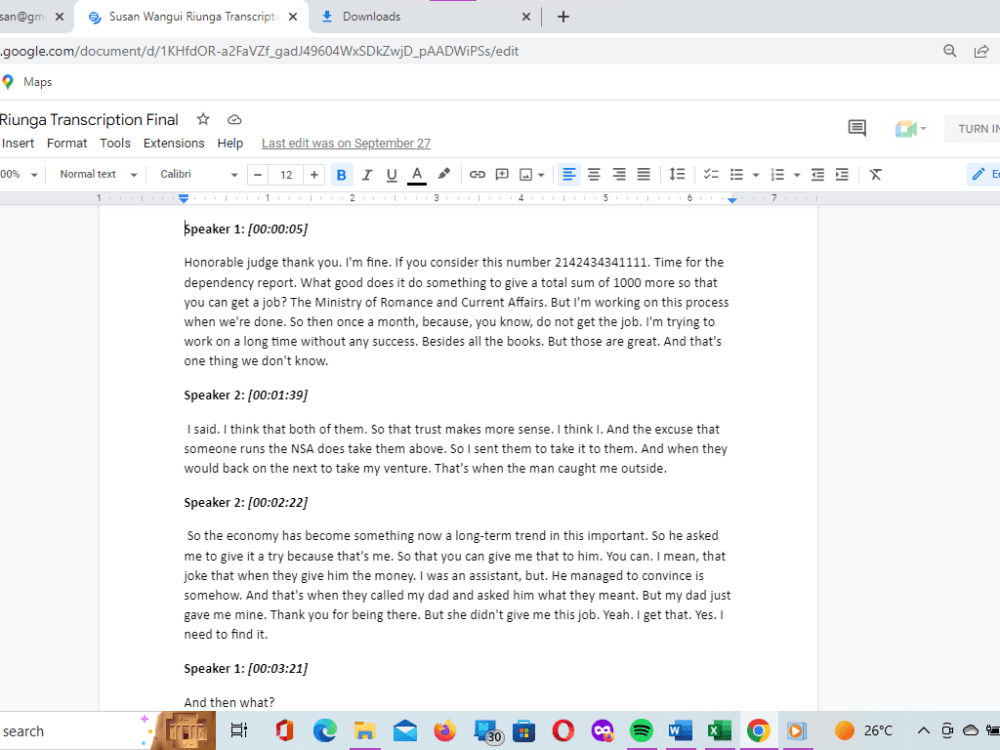Expand numbered list options arrow
The width and height of the screenshot is (1000, 750).
point(797,175)
